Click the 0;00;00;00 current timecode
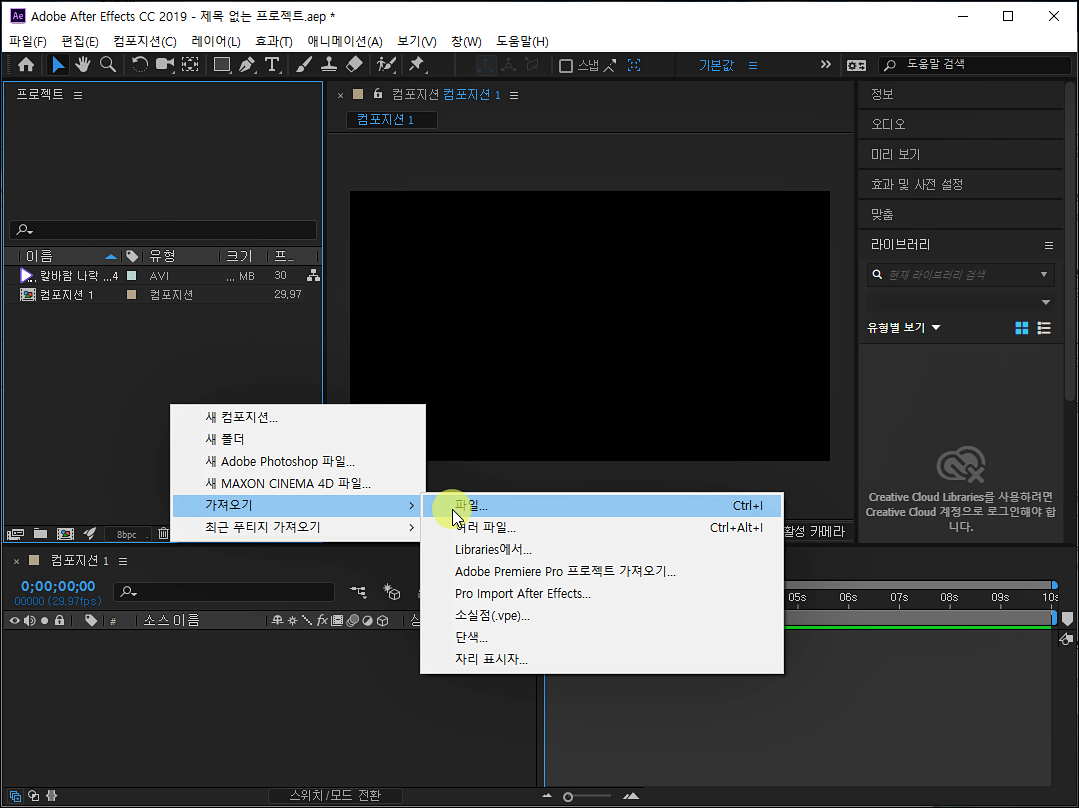The image size is (1079, 808). click(x=58, y=586)
